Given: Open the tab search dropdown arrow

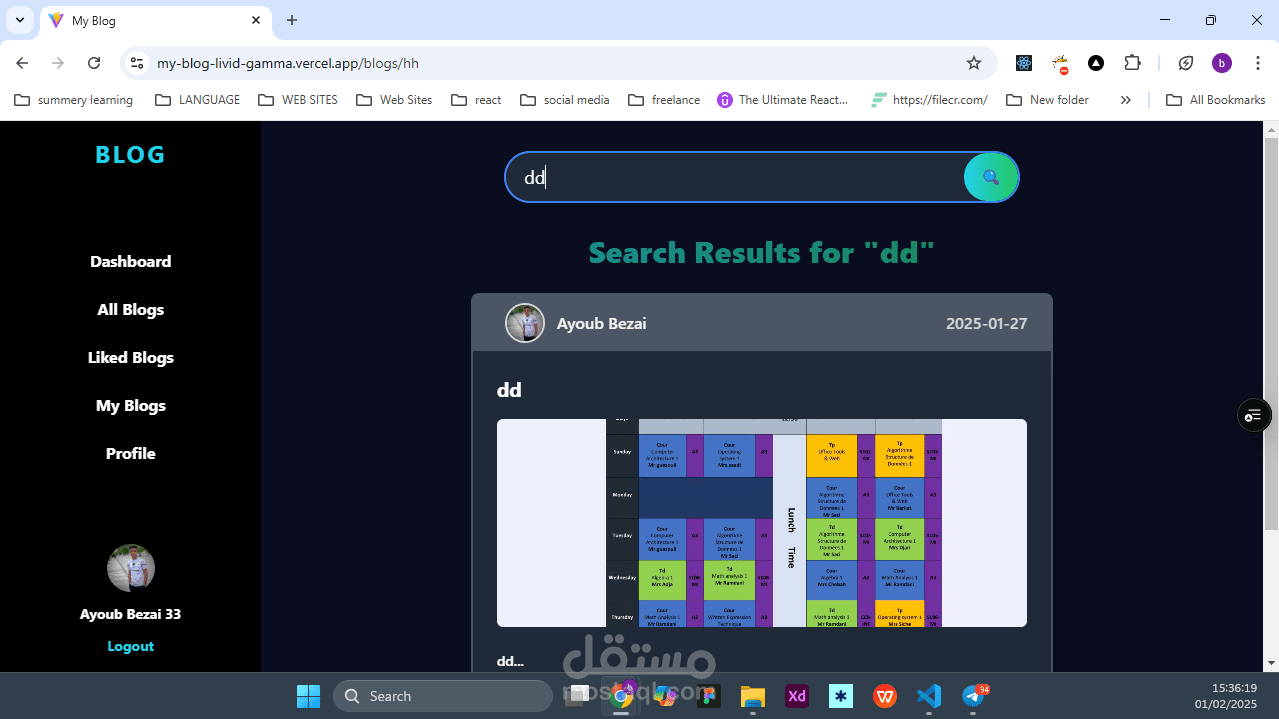Looking at the screenshot, I should pos(19,20).
